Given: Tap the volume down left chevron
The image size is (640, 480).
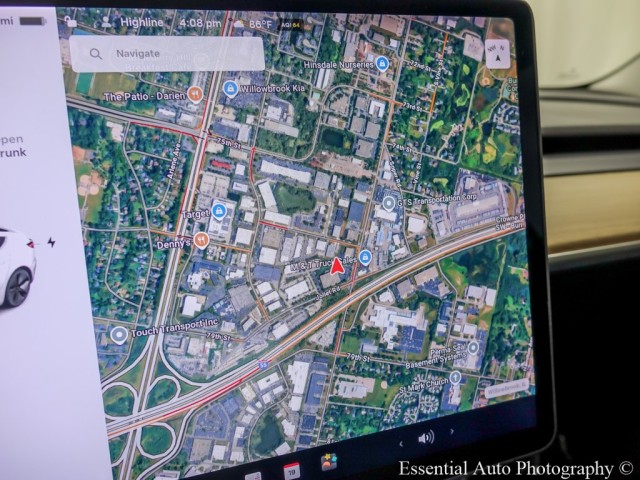Looking at the screenshot, I should tap(401, 444).
